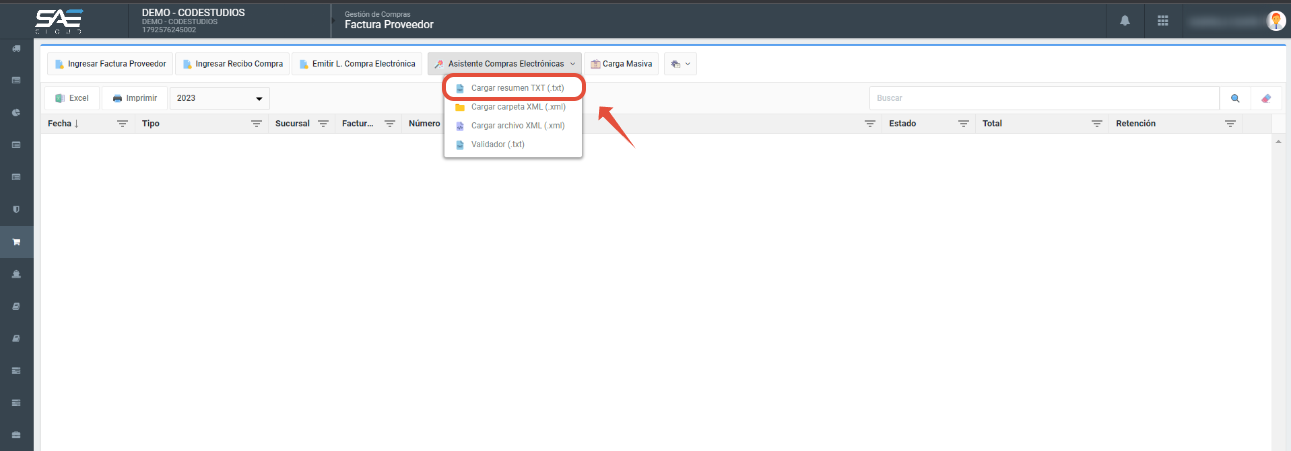The height and width of the screenshot is (451, 1291).
Task: Expand the dropdown next to Carga Masiva
Action: [x=680, y=64]
